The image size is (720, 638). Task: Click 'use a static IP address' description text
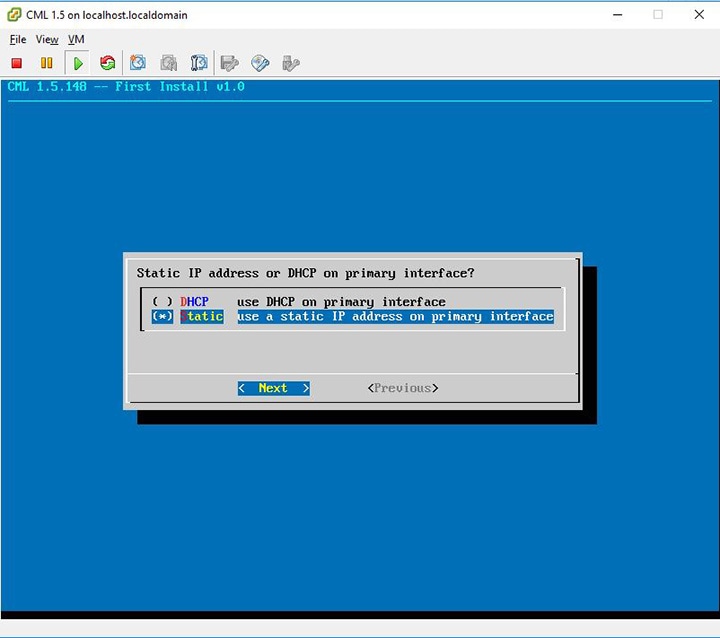click(x=395, y=316)
